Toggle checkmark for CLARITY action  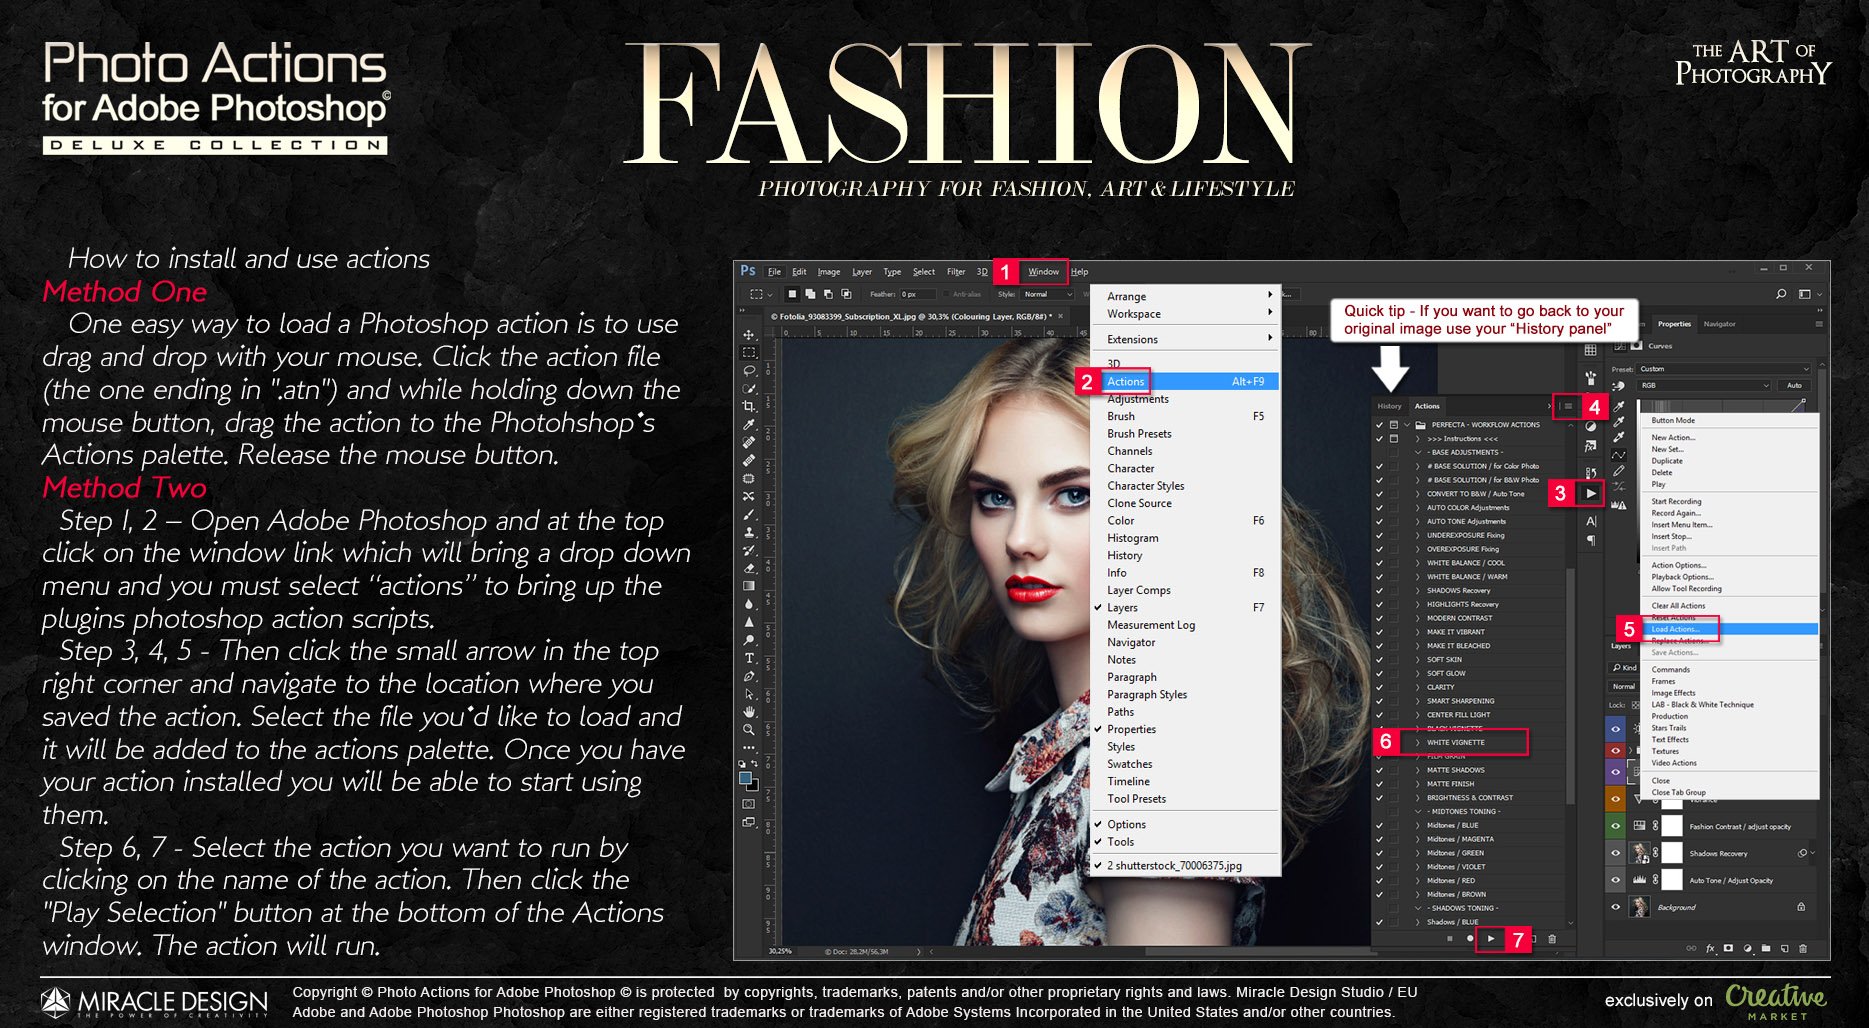[1379, 687]
